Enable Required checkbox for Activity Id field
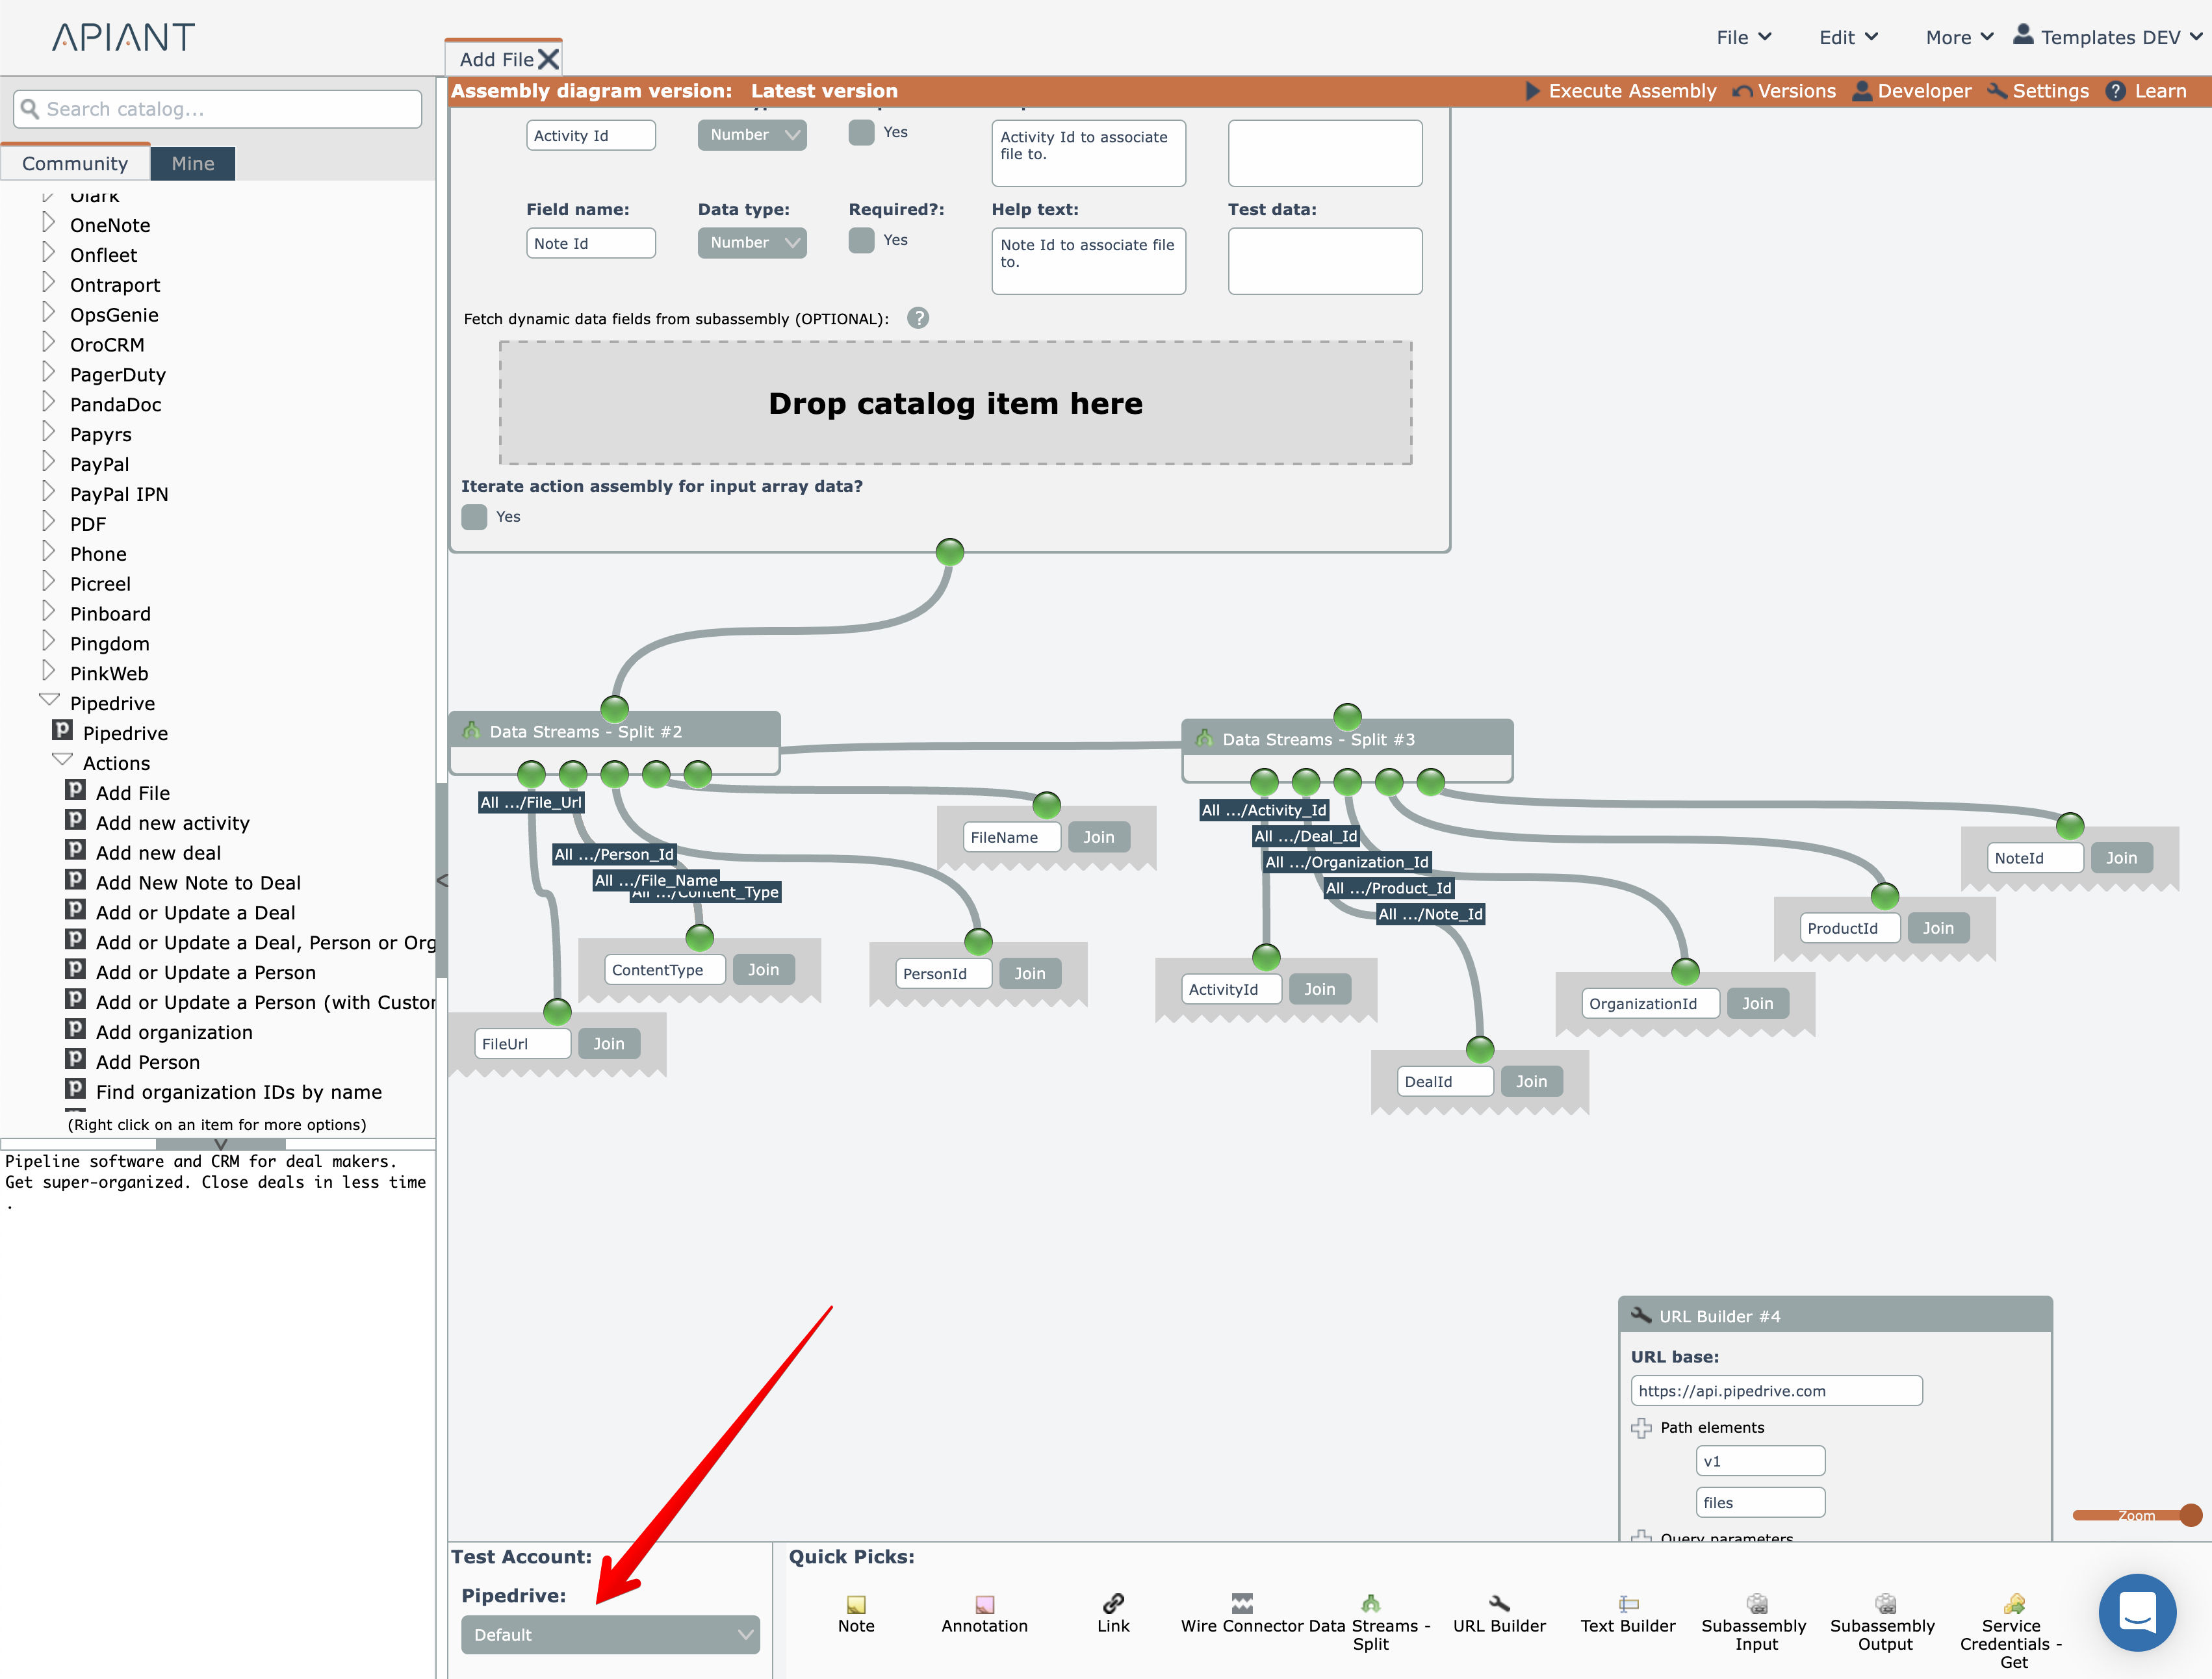 pyautogui.click(x=862, y=132)
